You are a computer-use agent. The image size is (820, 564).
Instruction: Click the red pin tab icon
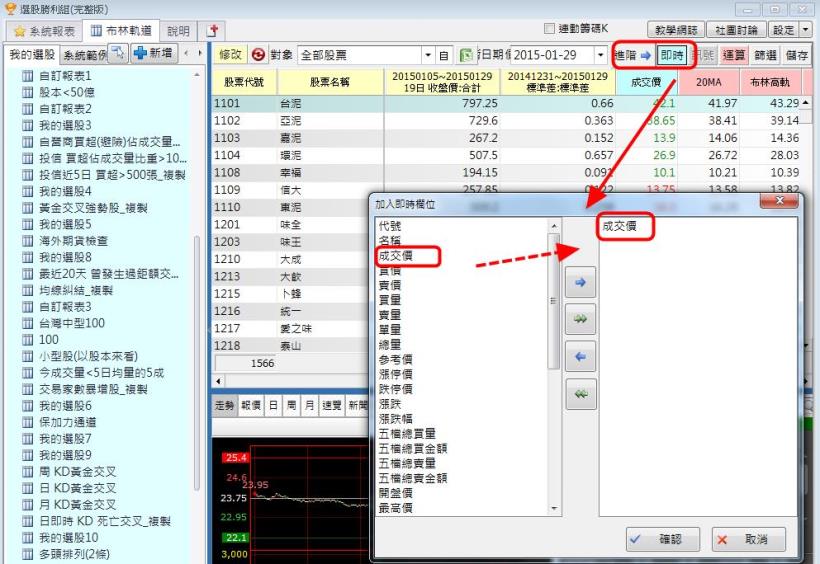[213, 30]
